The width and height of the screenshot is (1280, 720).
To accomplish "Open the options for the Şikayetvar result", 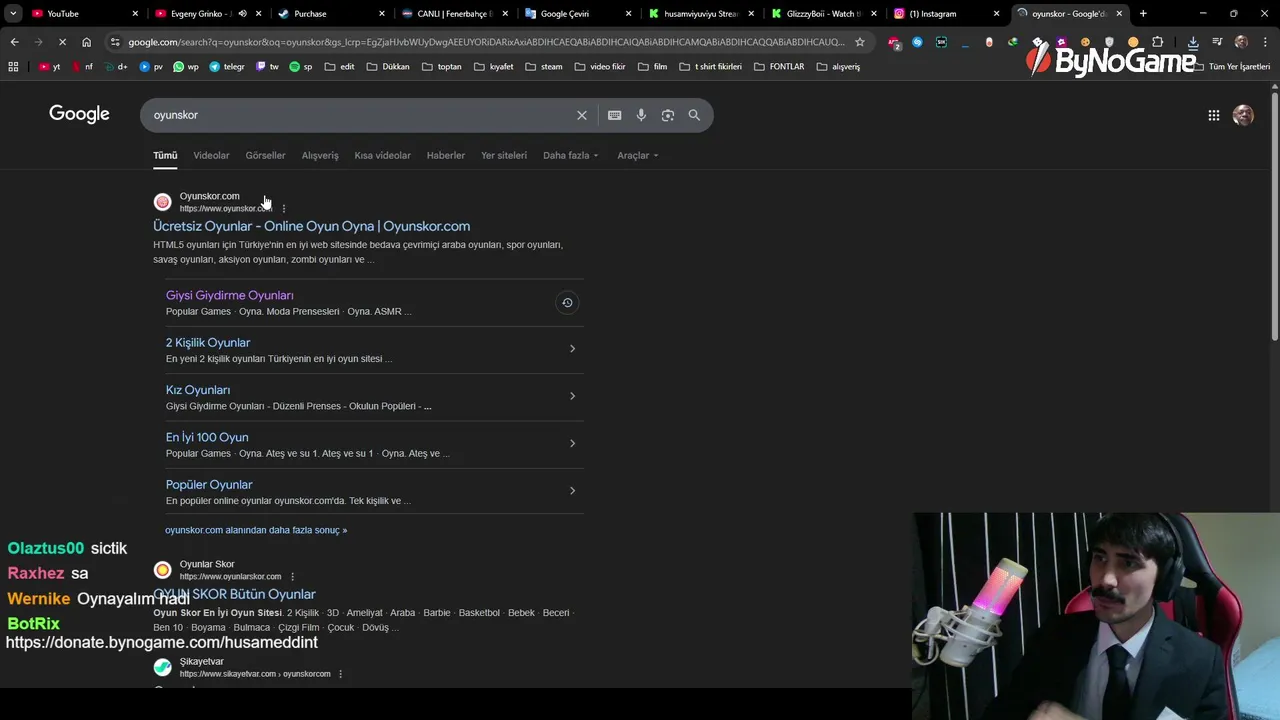I will [340, 674].
